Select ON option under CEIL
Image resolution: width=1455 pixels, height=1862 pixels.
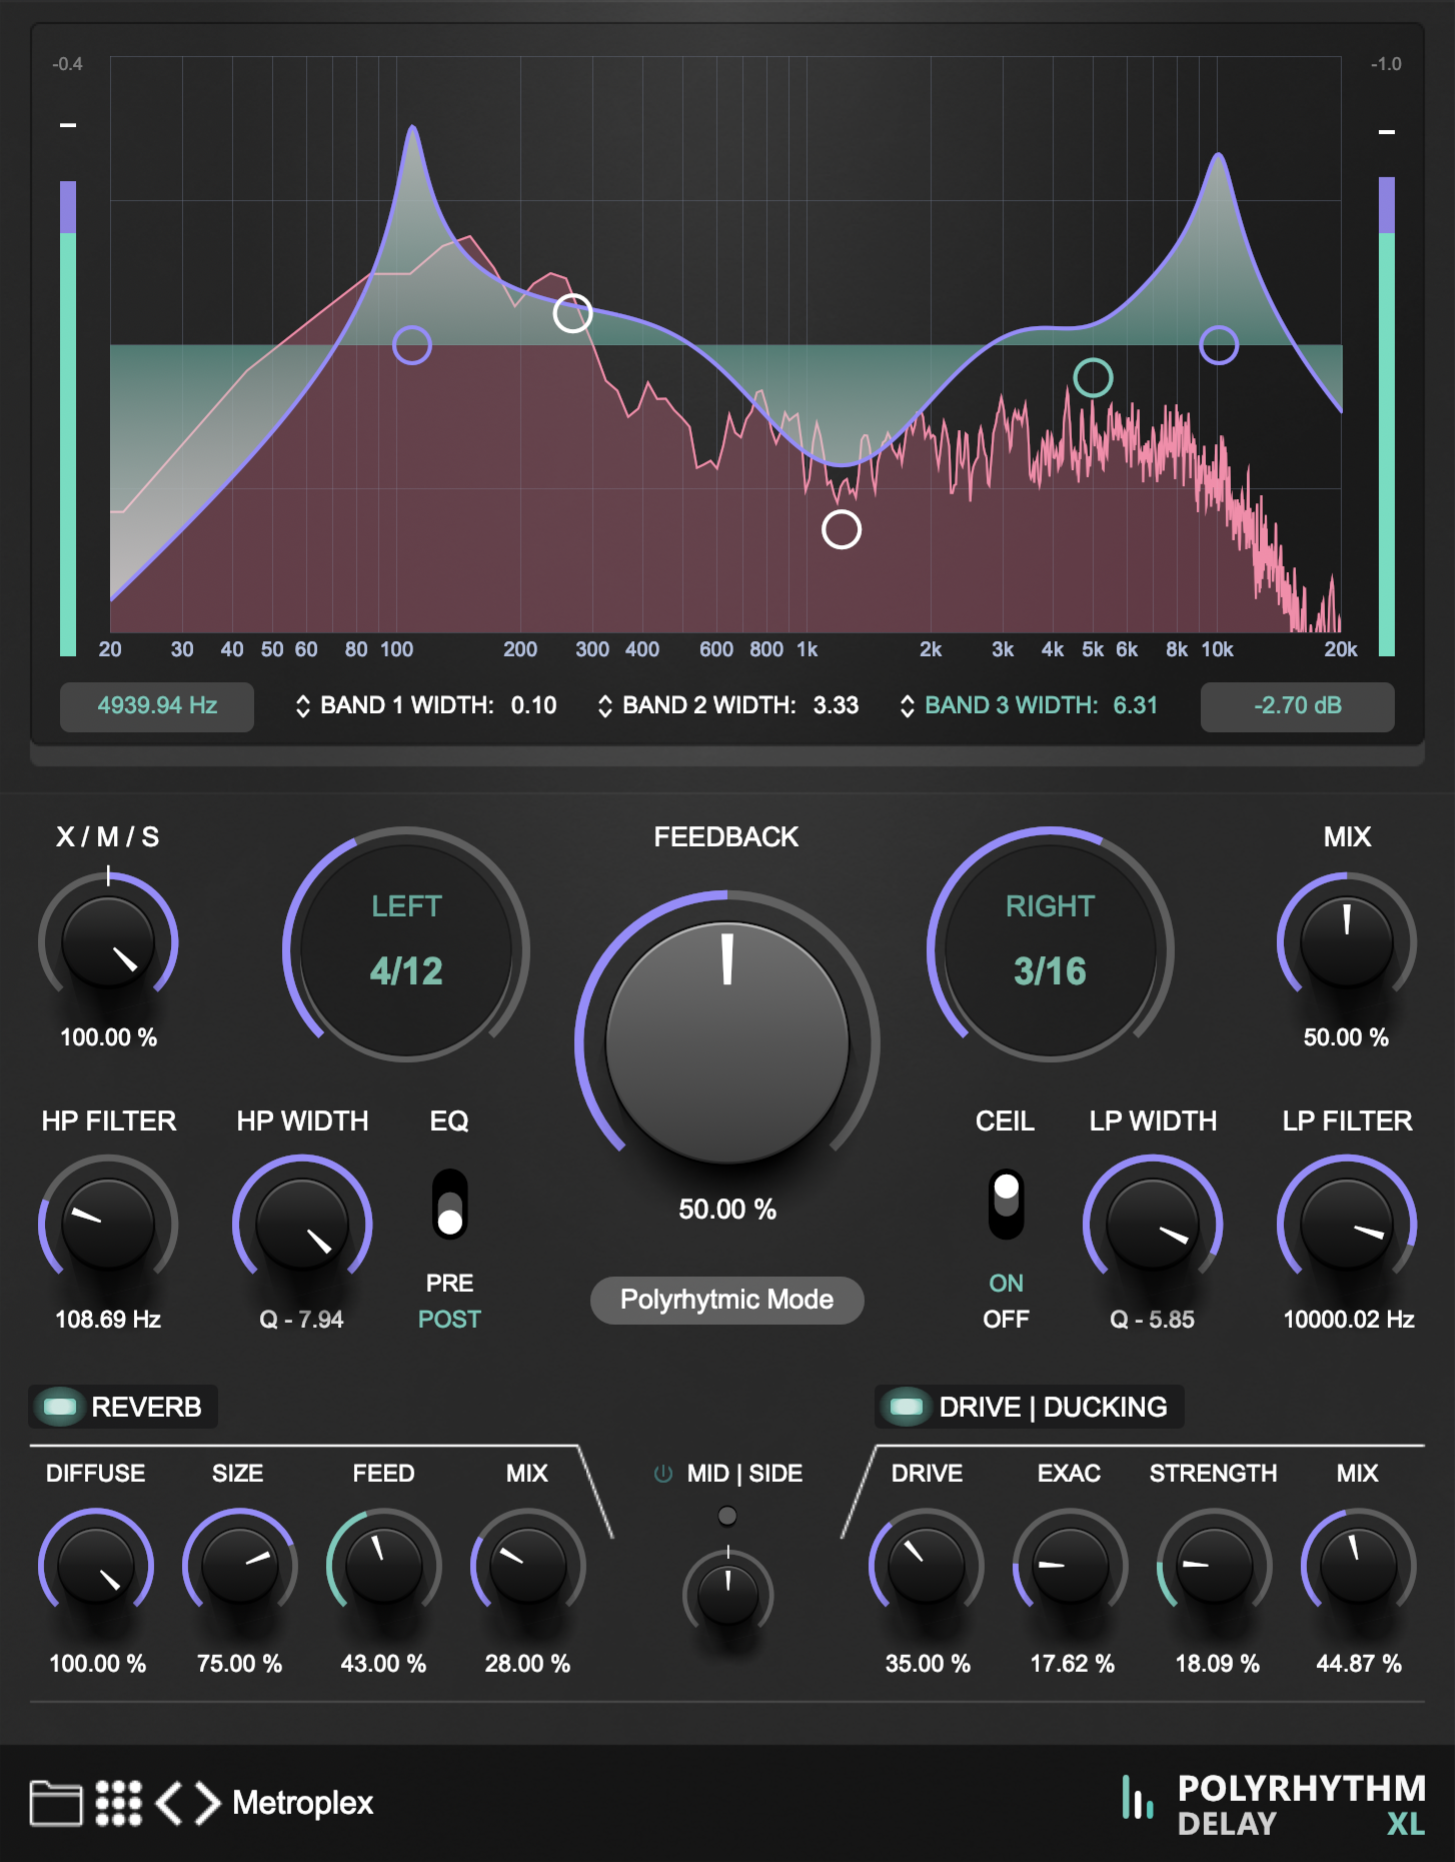1006,1283
